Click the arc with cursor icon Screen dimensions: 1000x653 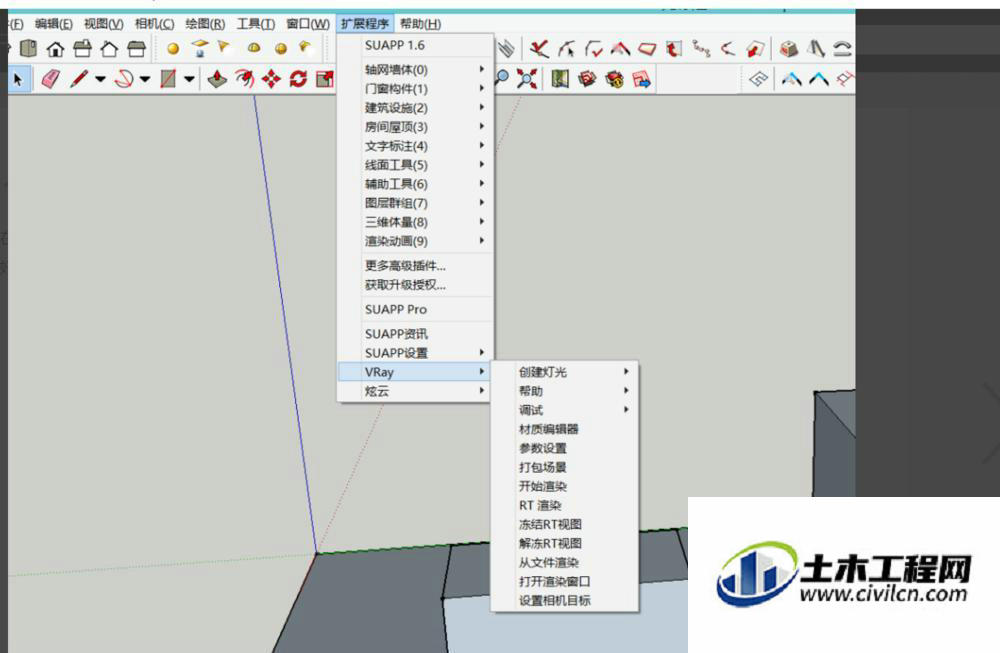pos(566,48)
